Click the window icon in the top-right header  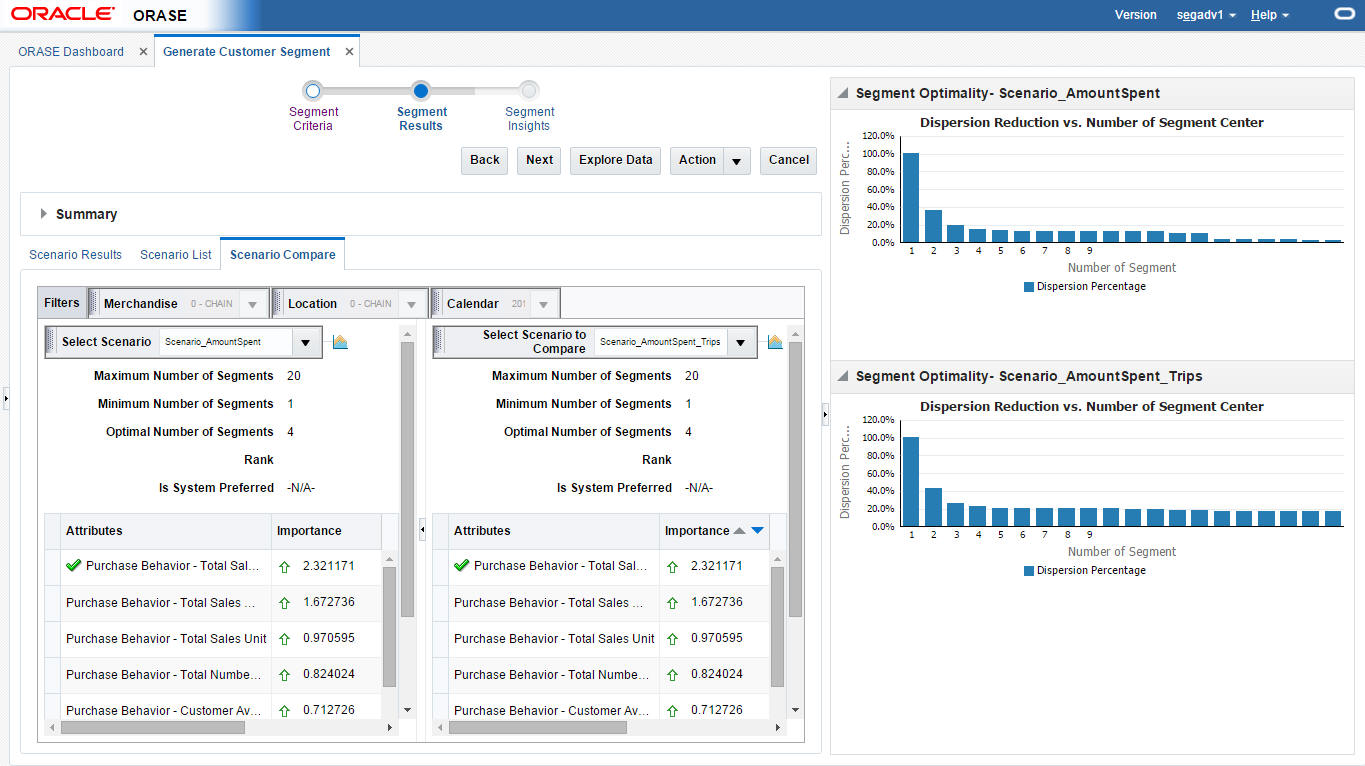pyautogui.click(x=1344, y=15)
